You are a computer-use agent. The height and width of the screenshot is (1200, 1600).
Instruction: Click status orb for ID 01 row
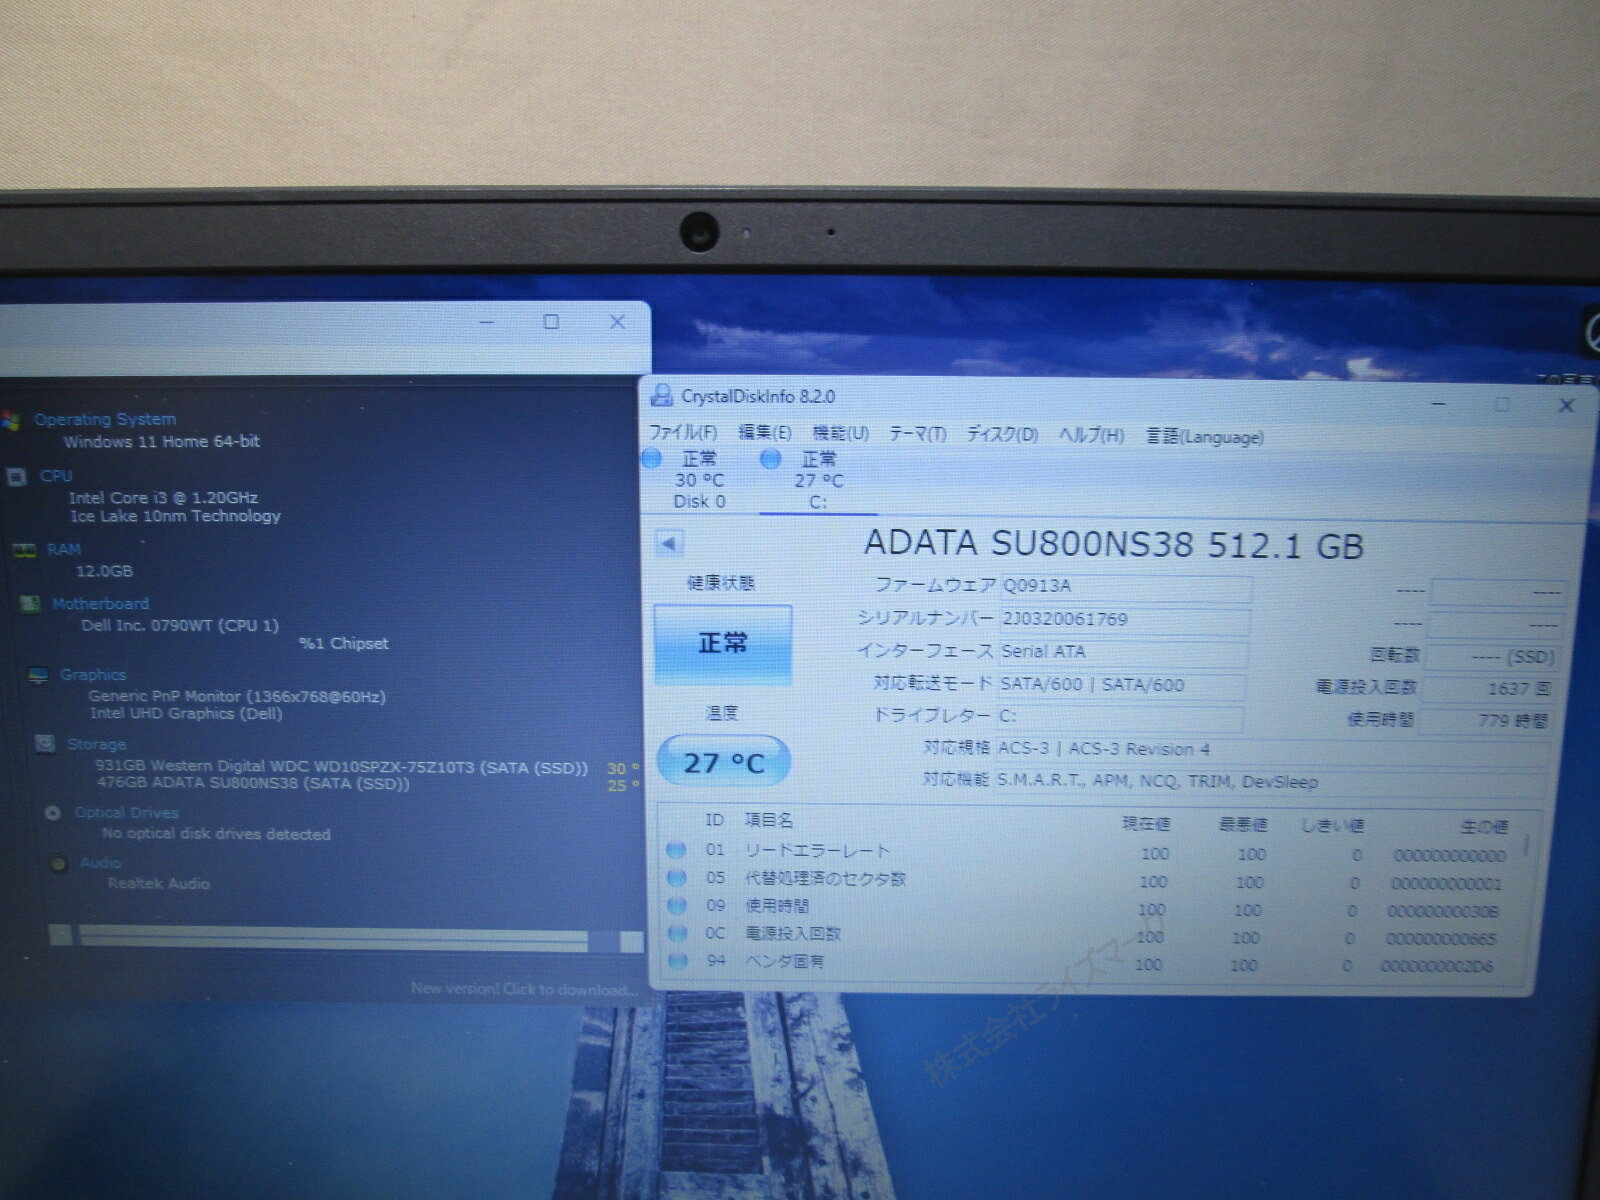pyautogui.click(x=677, y=851)
